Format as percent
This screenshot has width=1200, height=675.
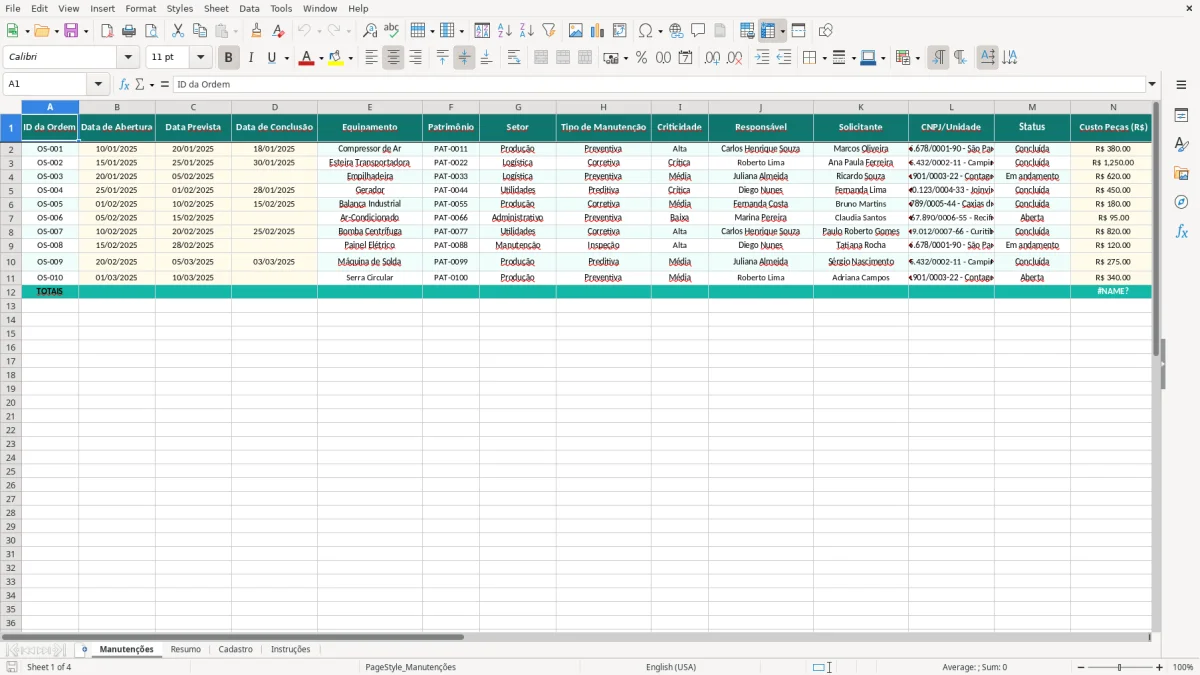(x=641, y=58)
